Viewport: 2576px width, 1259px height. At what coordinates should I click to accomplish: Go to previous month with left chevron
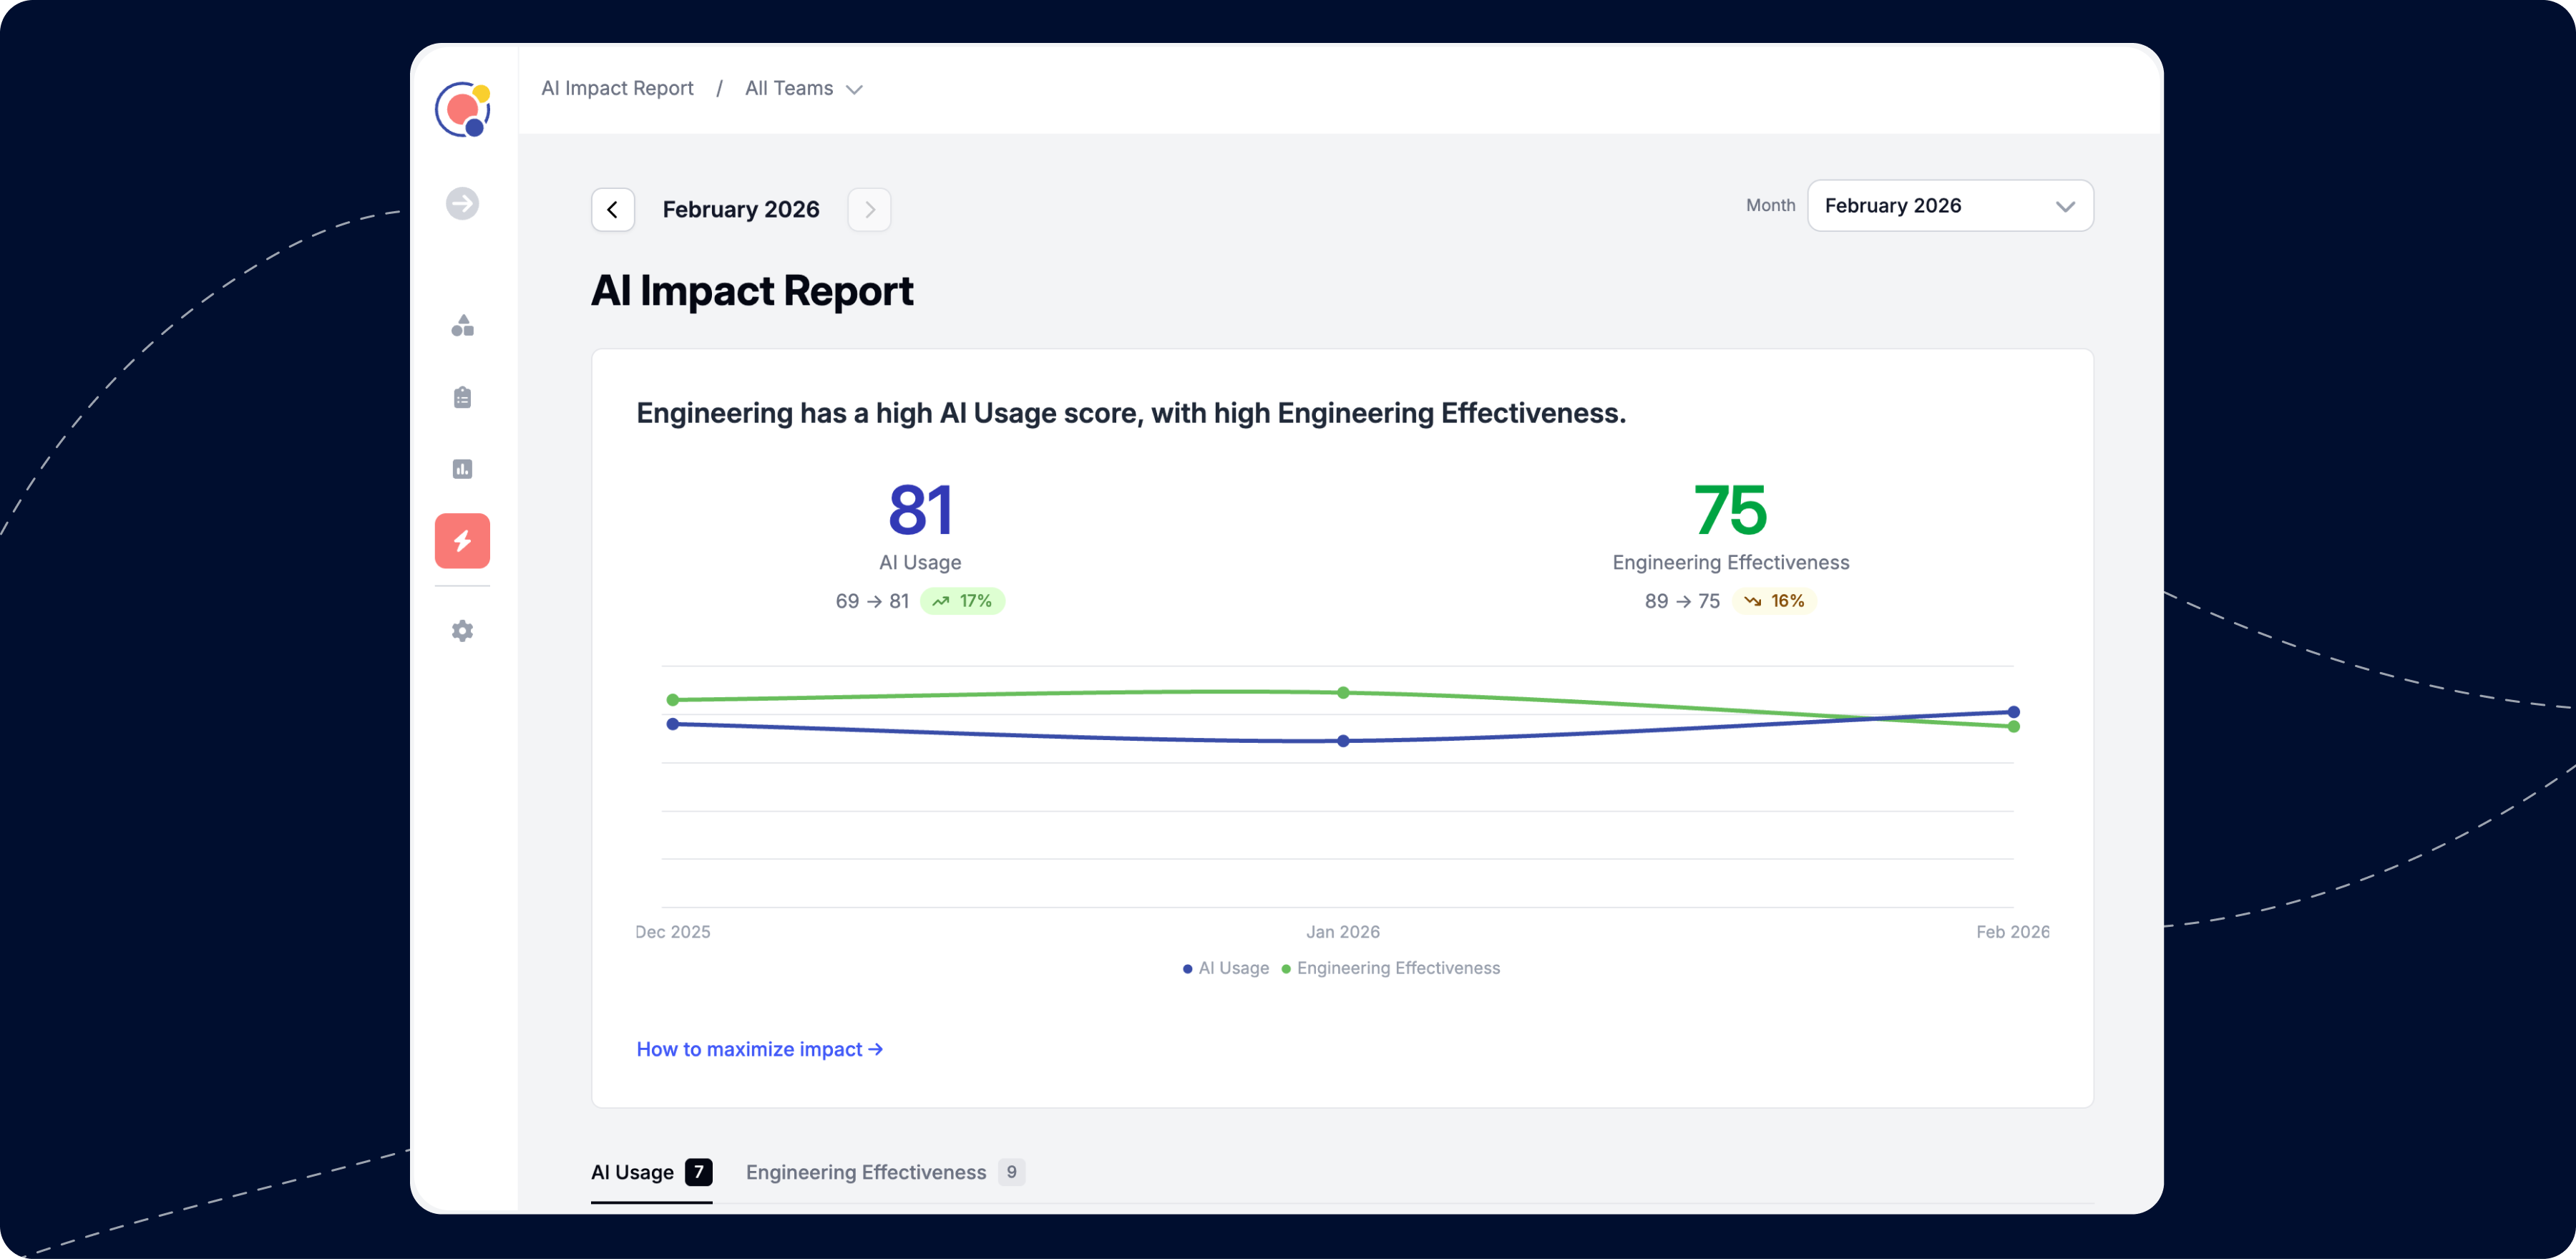click(x=613, y=210)
